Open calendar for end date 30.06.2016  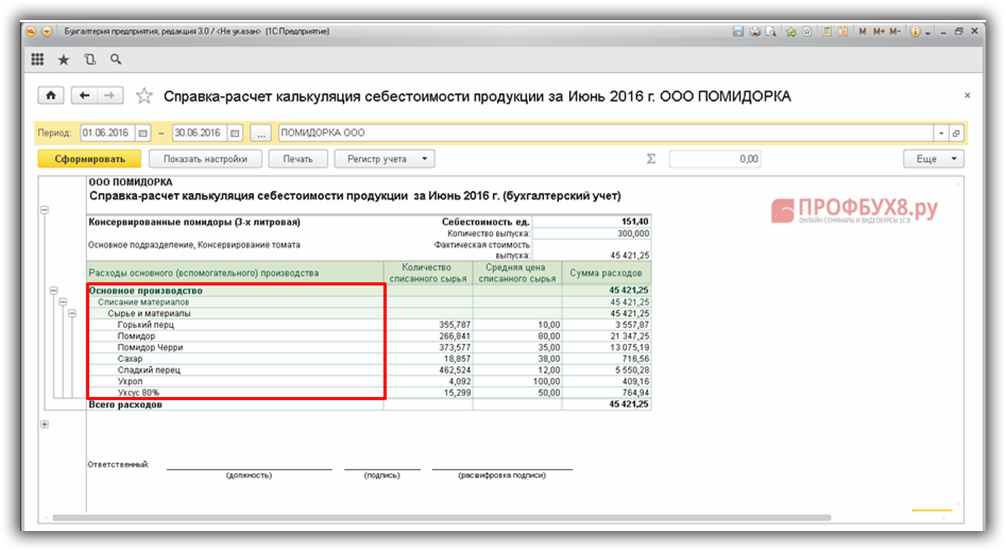coord(234,133)
